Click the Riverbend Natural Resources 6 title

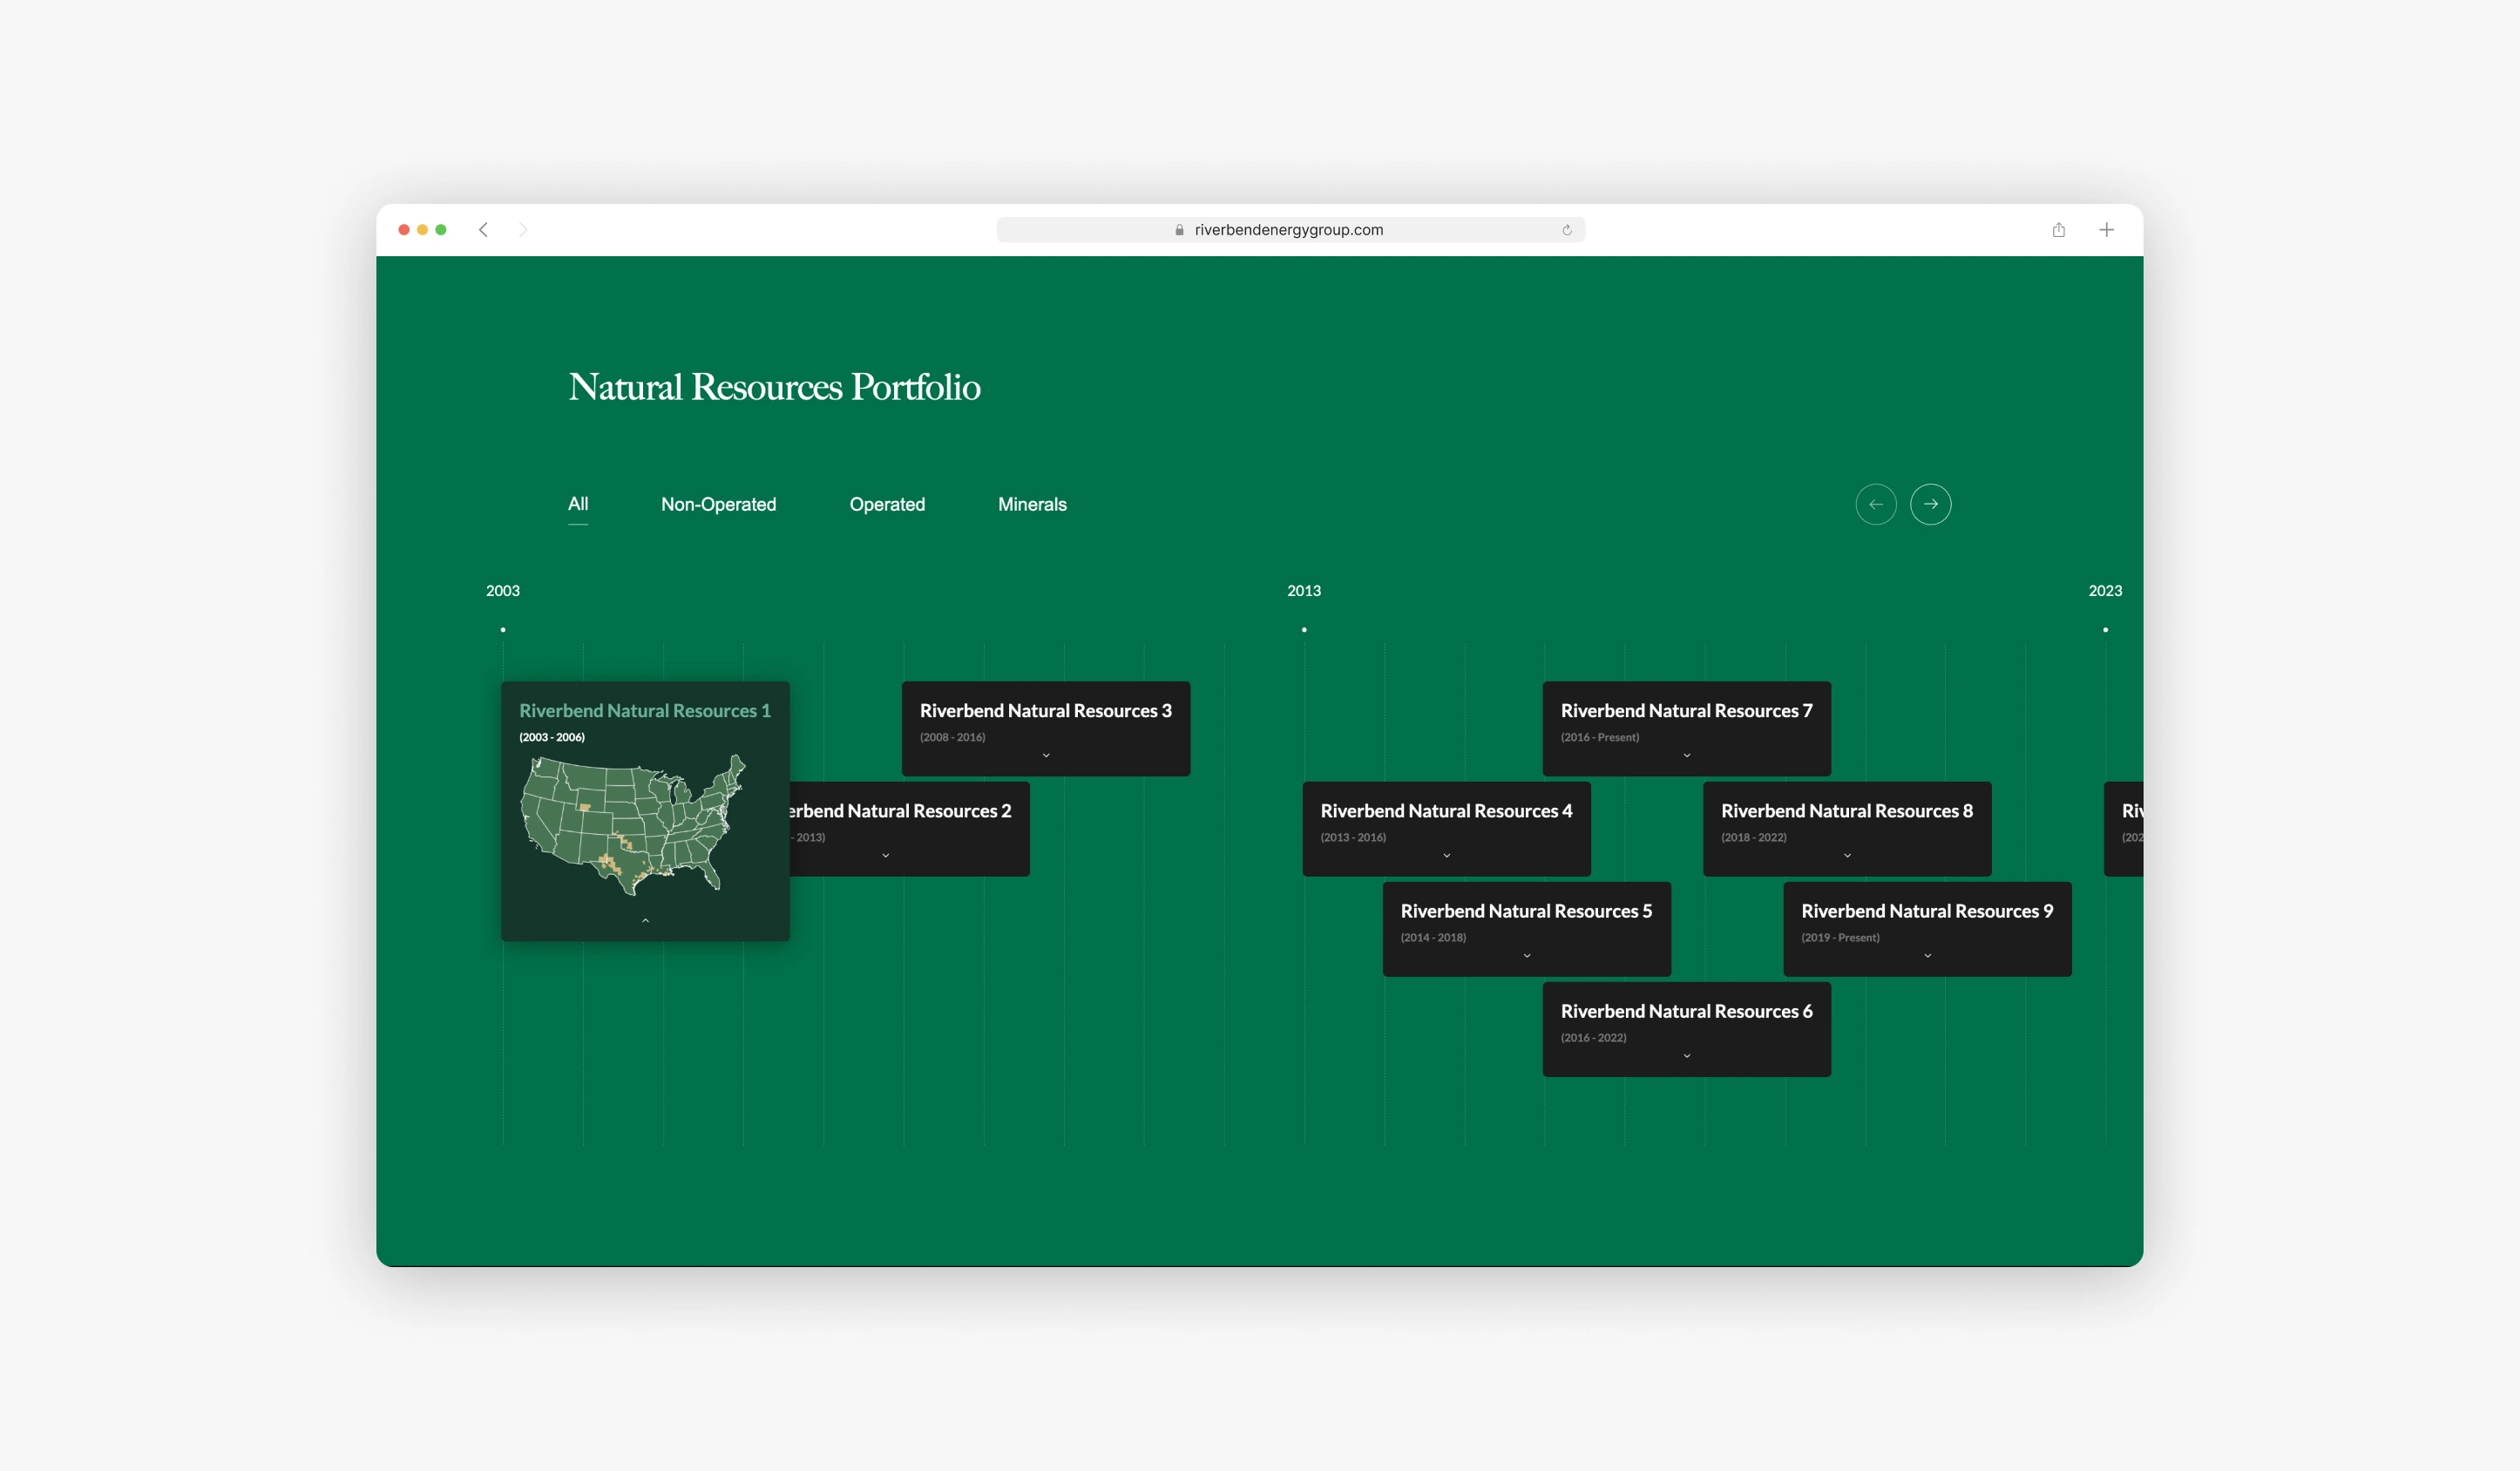pos(1686,1011)
